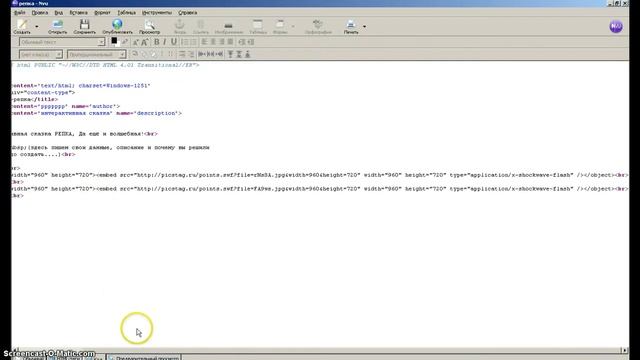The image size is (640, 360).
Task: Choose white background color swatch
Action: (117, 44)
